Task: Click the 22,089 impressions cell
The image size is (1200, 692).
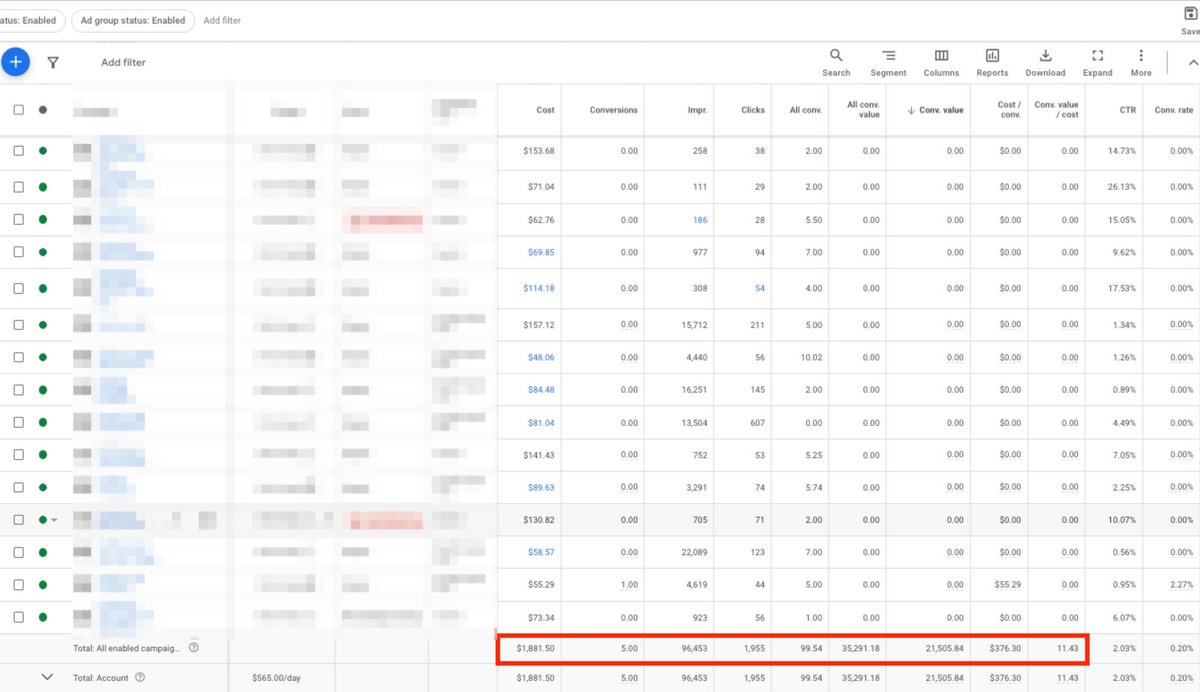Action: (693, 552)
